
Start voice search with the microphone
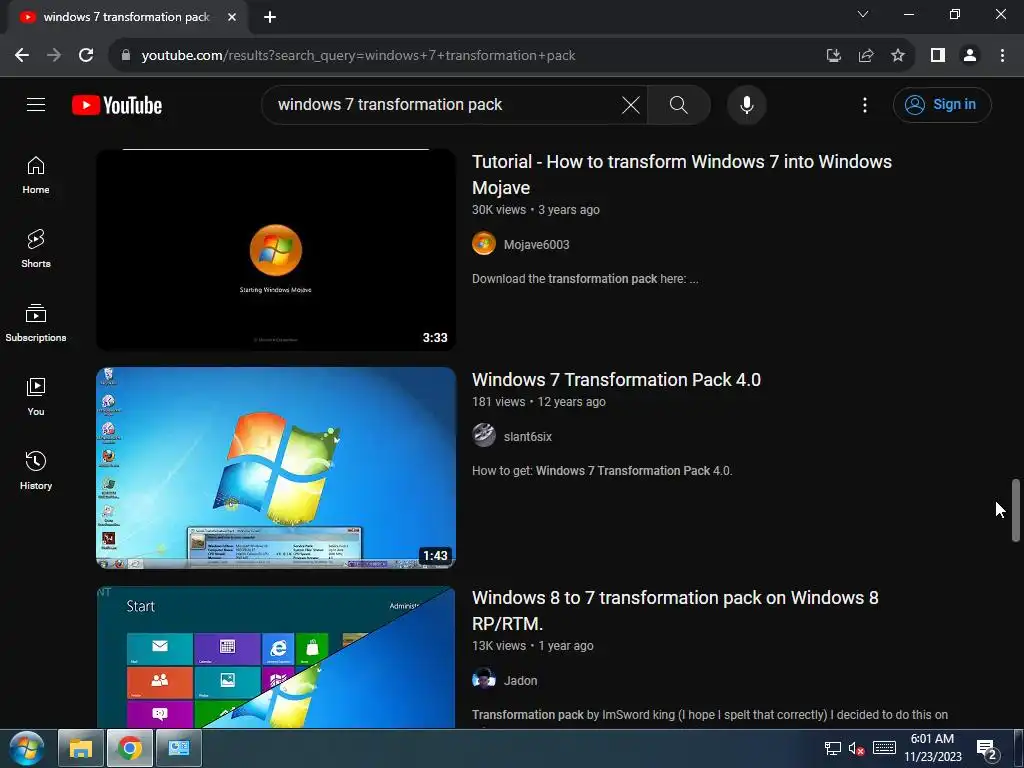746,104
